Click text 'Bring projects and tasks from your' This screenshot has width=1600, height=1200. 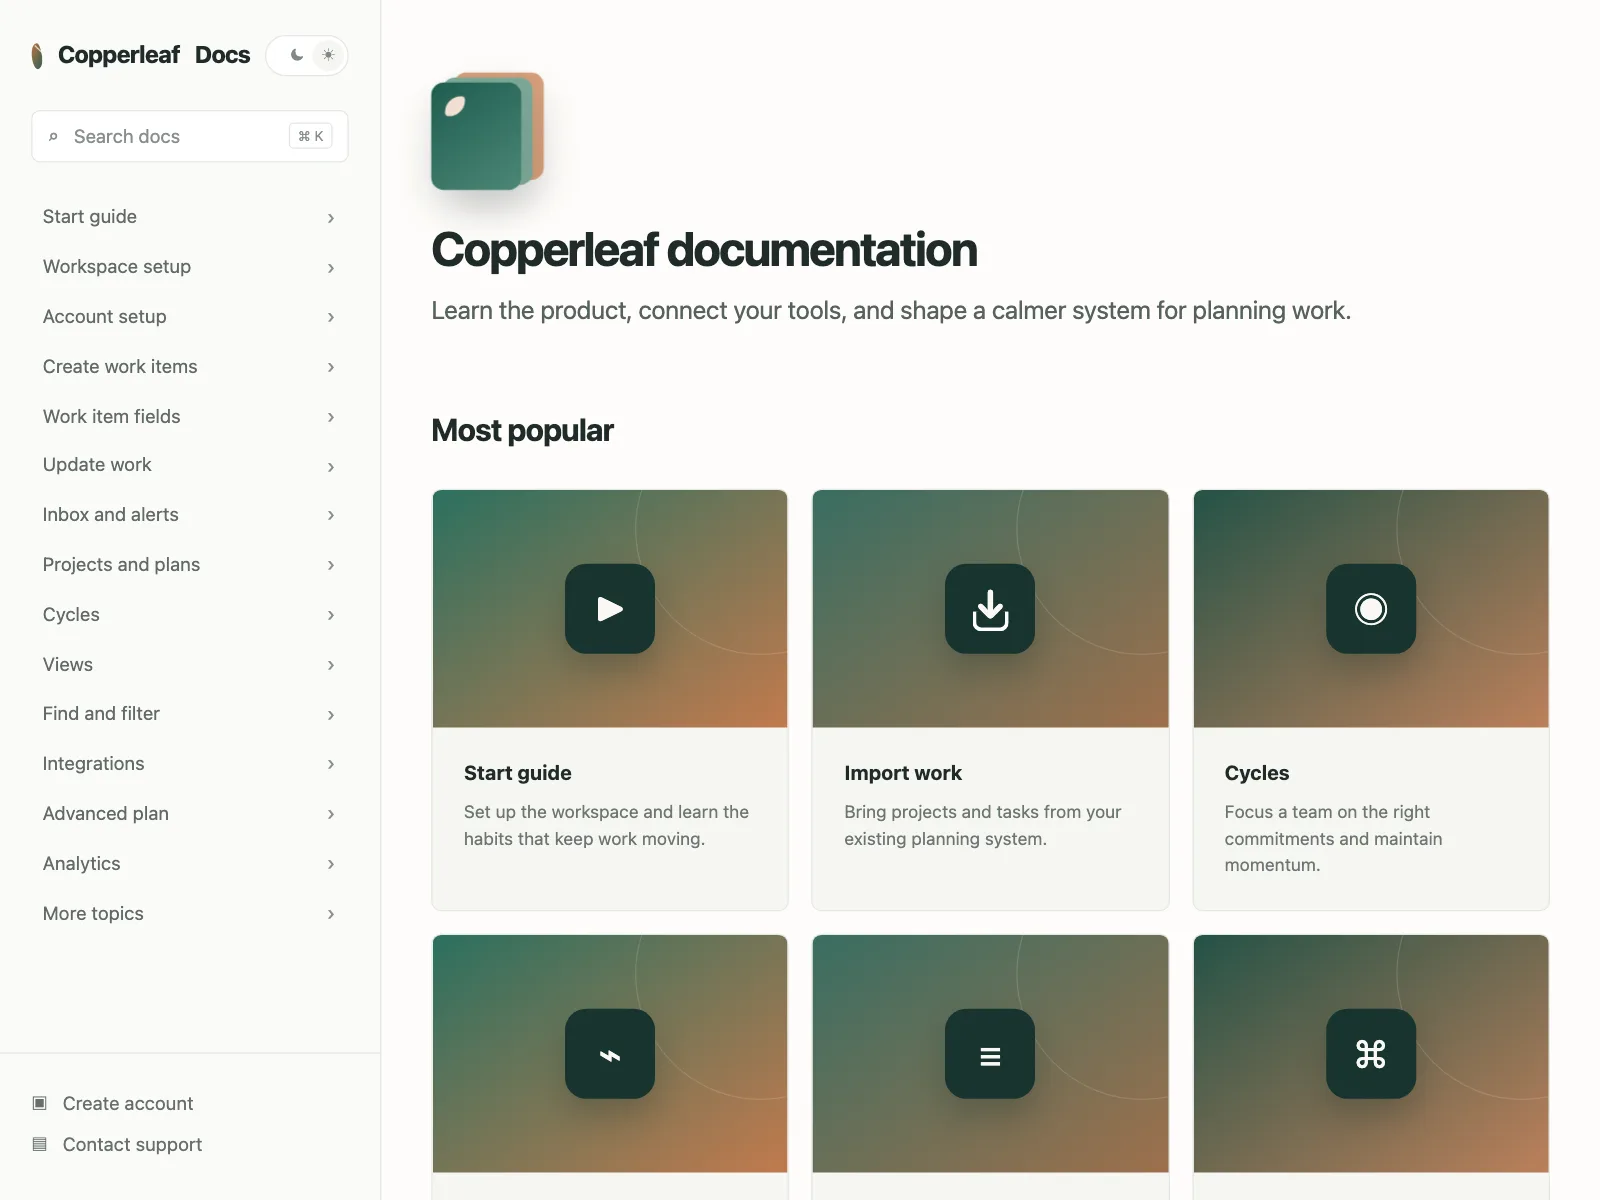[983, 812]
